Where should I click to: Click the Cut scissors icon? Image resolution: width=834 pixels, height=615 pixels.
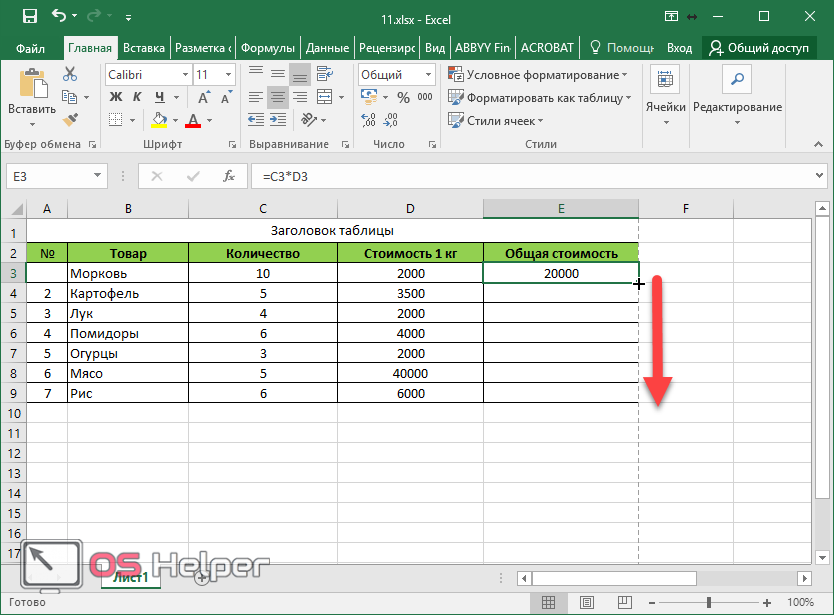coord(70,74)
